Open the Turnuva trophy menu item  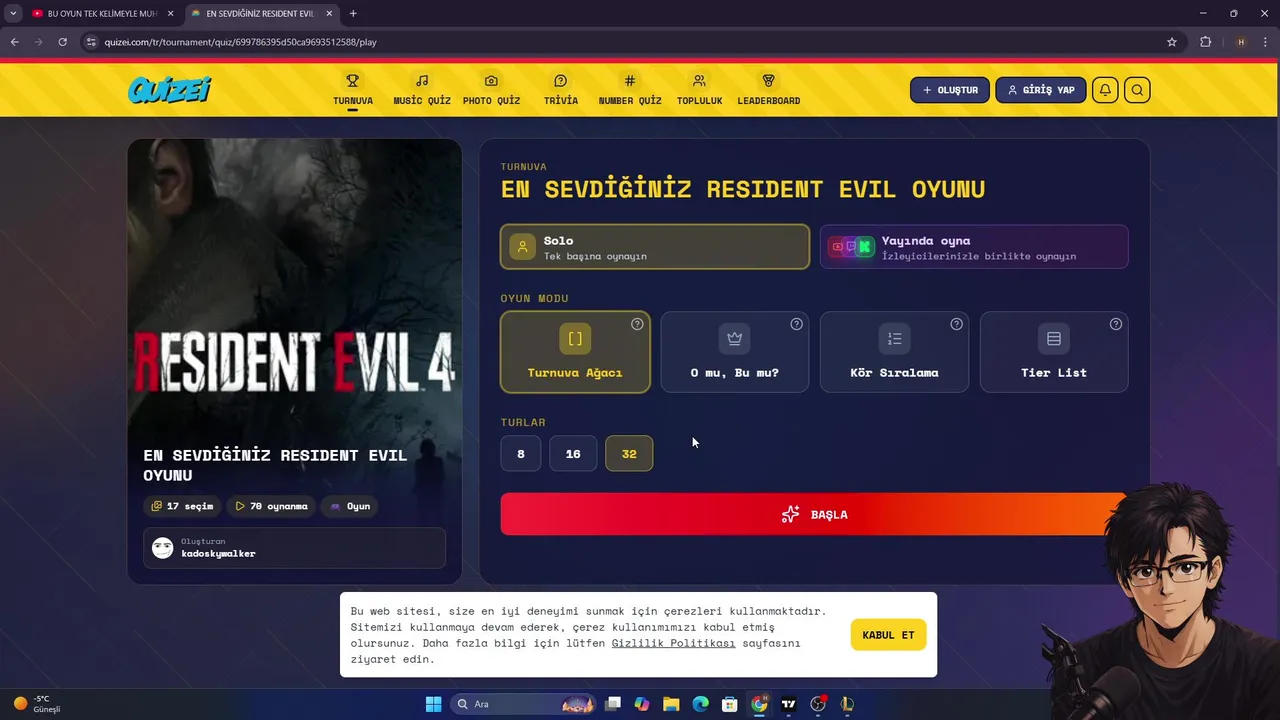tap(353, 90)
